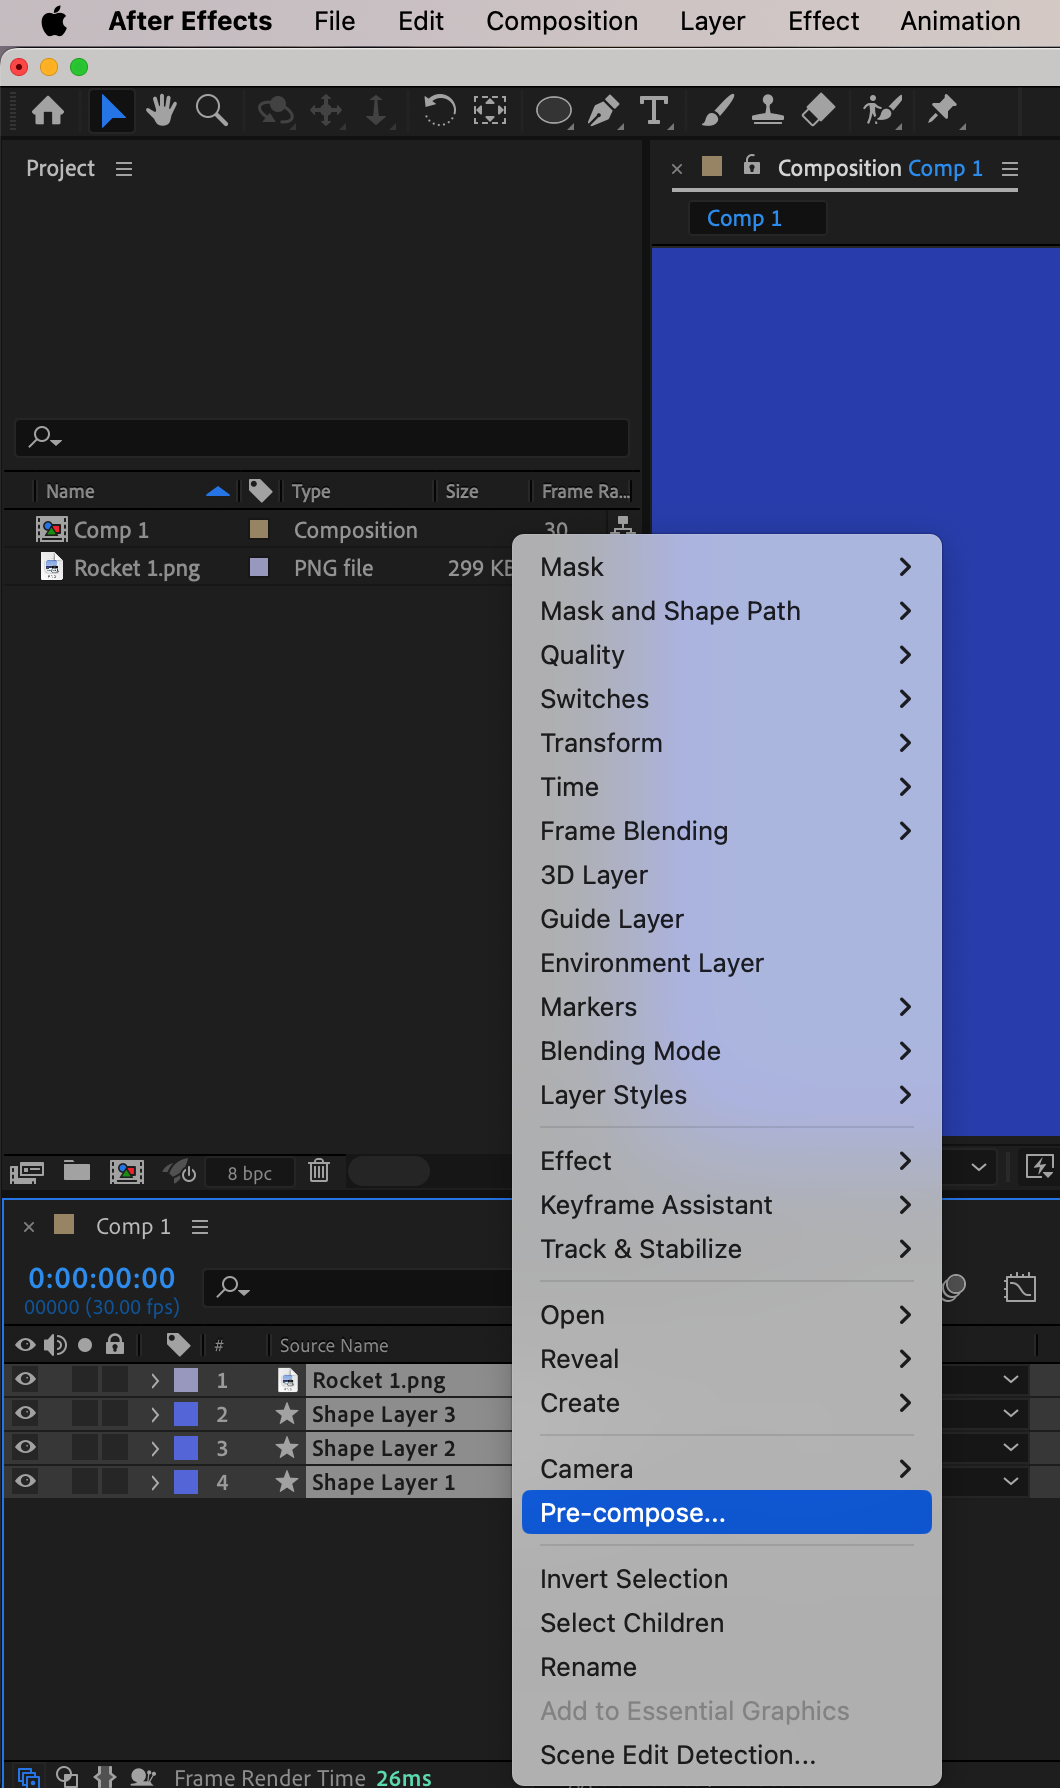Delete selected item with trash icon
Viewport: 1060px width, 1788px height.
(x=319, y=1171)
